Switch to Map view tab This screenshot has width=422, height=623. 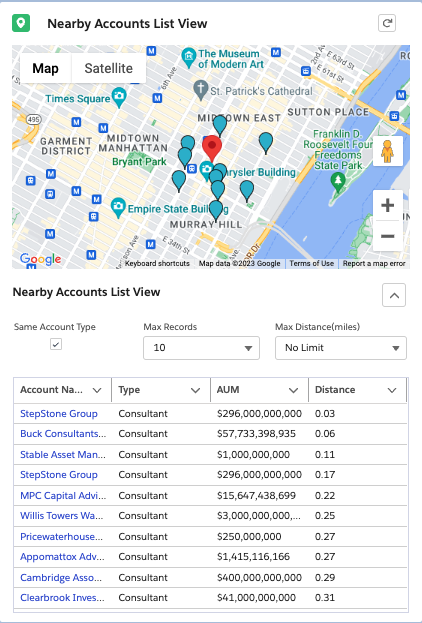(45, 68)
